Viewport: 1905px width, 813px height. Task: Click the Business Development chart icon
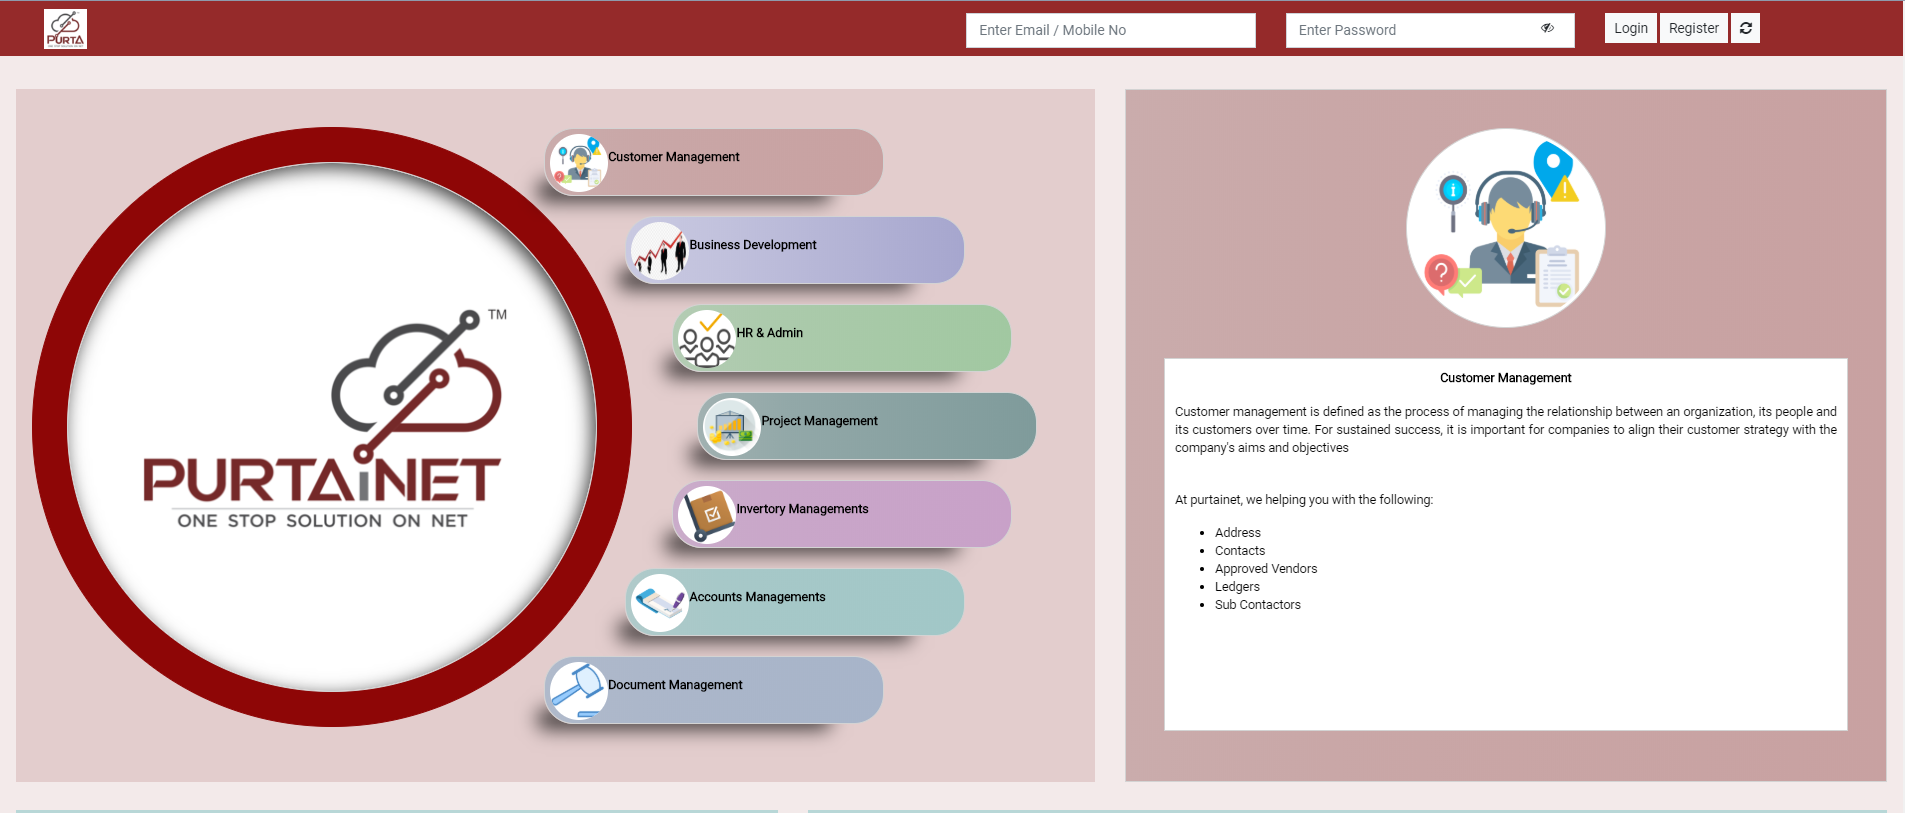(x=659, y=251)
